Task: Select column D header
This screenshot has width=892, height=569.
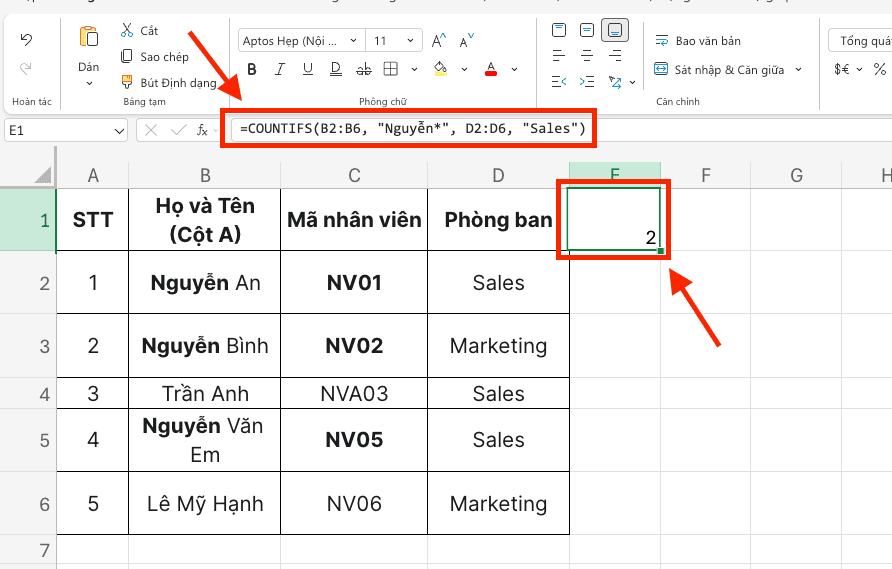Action: (x=498, y=175)
